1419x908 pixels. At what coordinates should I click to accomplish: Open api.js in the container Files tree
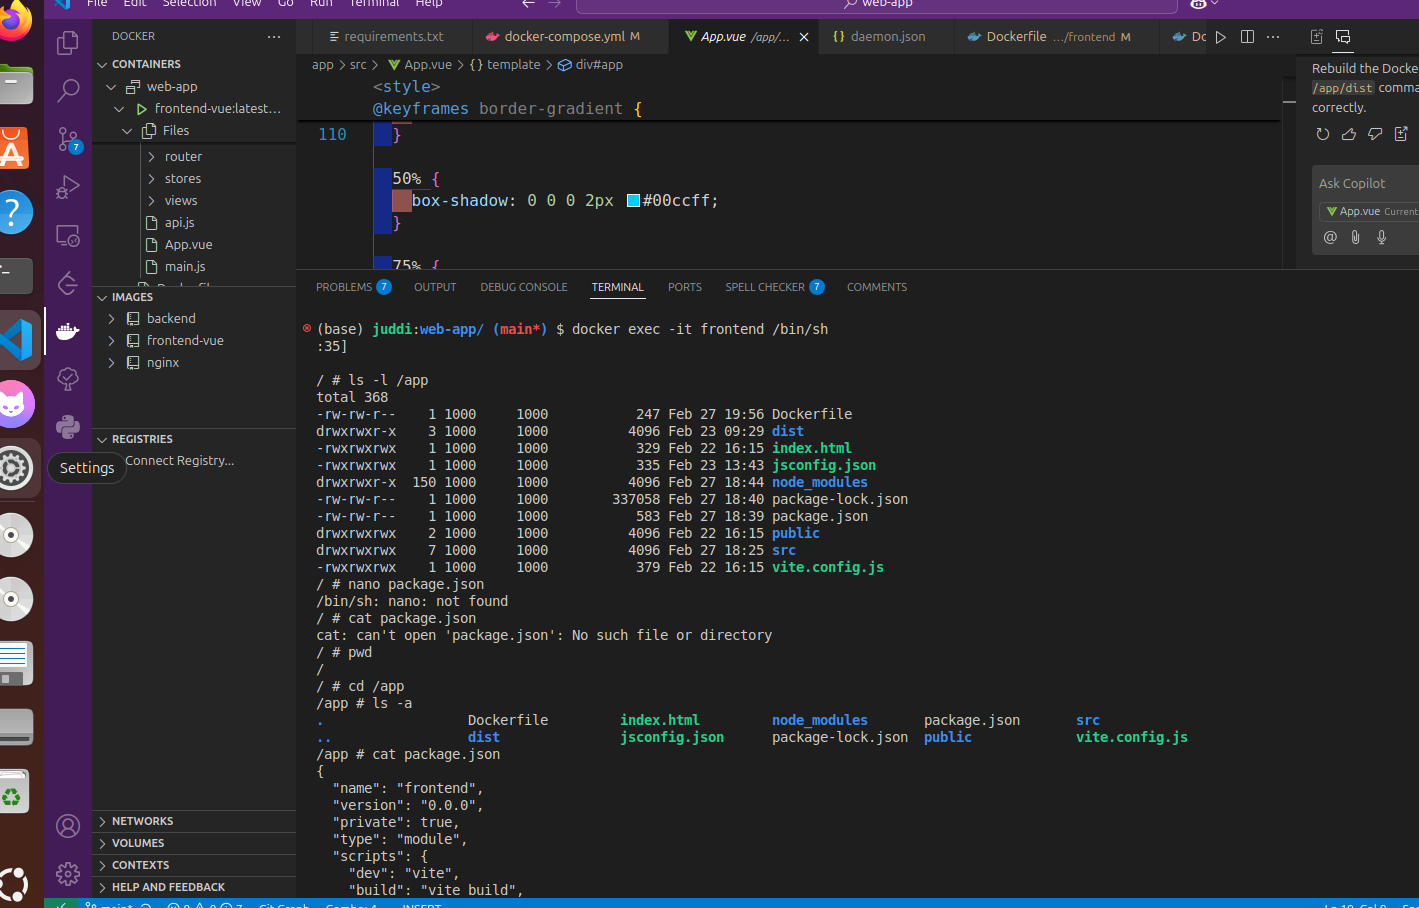point(180,223)
